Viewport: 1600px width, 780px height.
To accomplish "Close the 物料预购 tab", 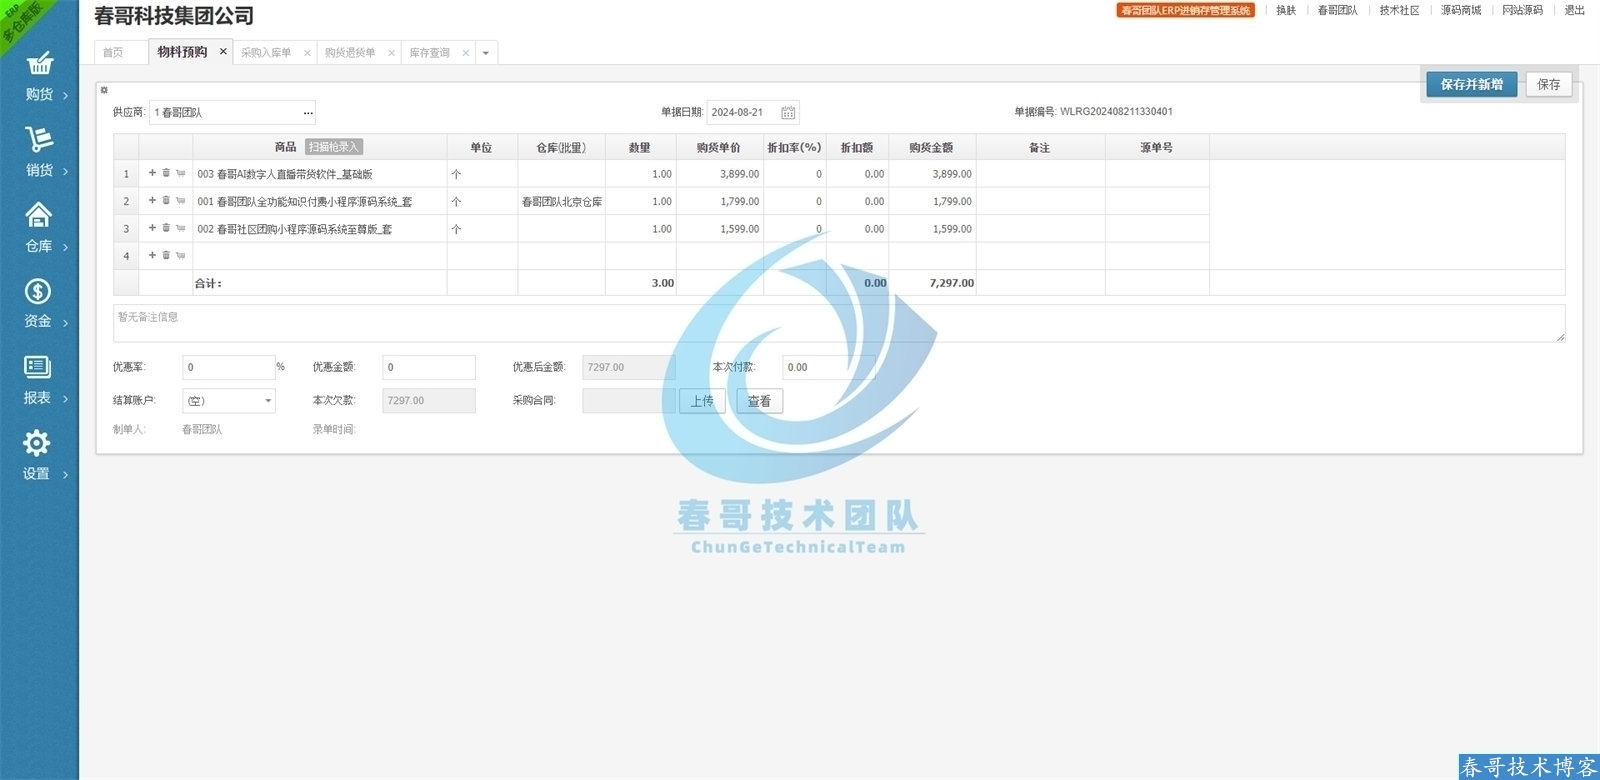I will click(x=223, y=52).
